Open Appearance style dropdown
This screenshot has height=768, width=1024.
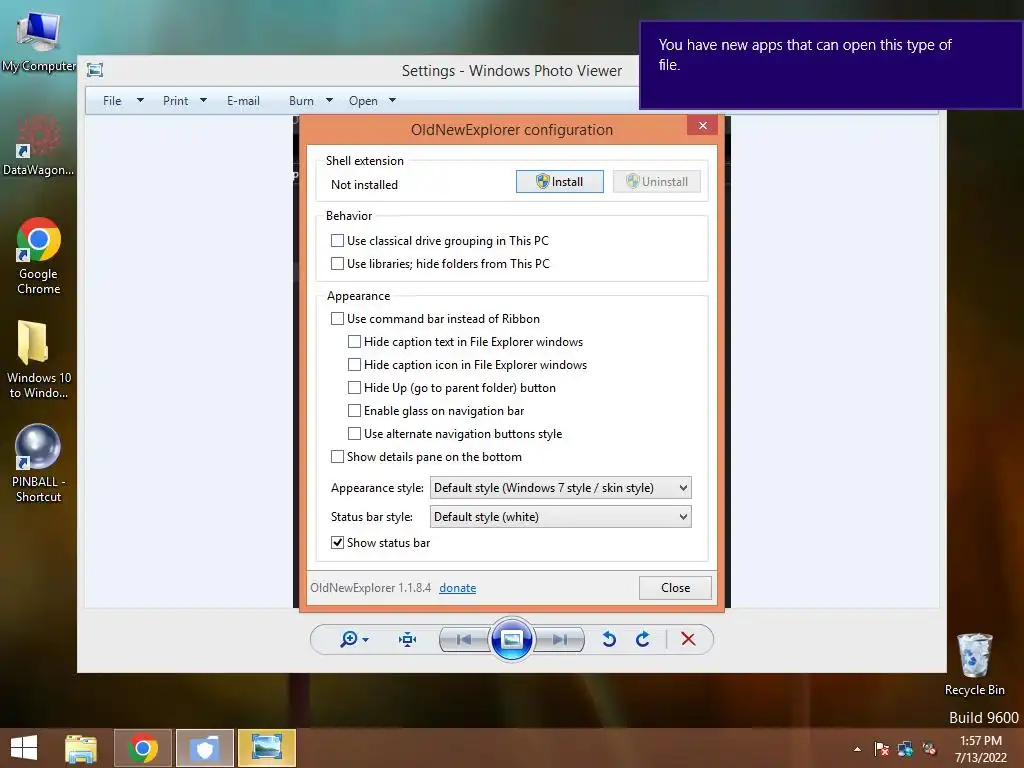coord(560,488)
